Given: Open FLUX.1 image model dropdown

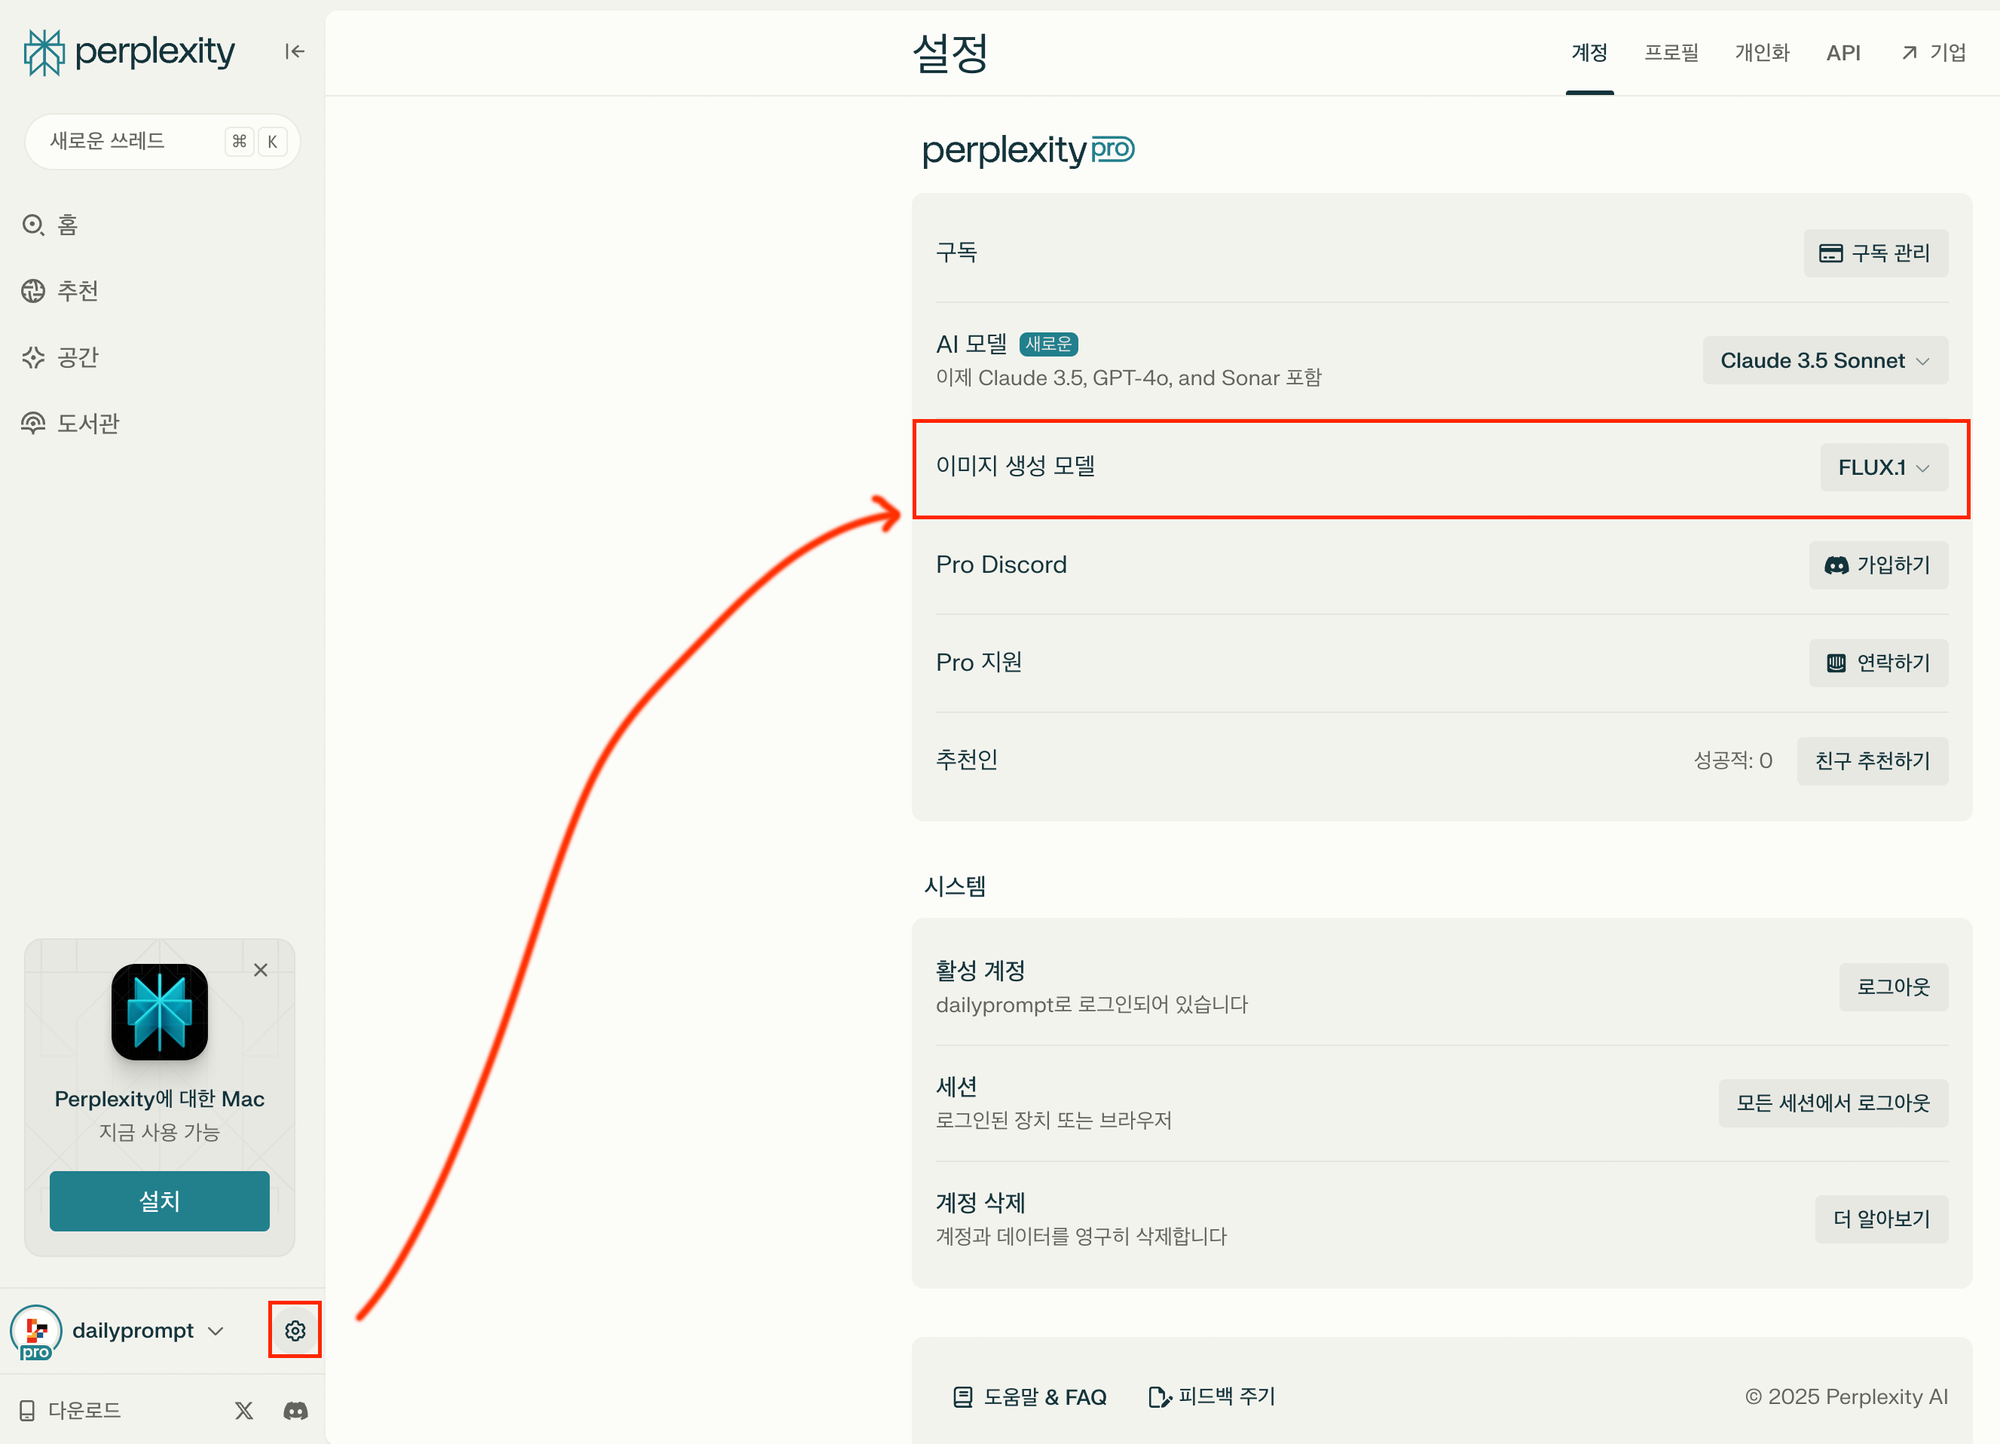Looking at the screenshot, I should pyautogui.click(x=1883, y=467).
